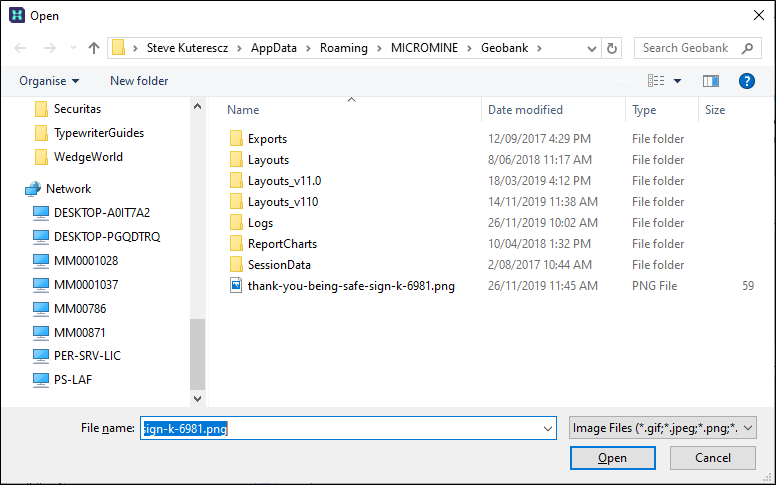
Task: Open the recent locations dropdown arrow
Action: pyautogui.click(x=73, y=48)
